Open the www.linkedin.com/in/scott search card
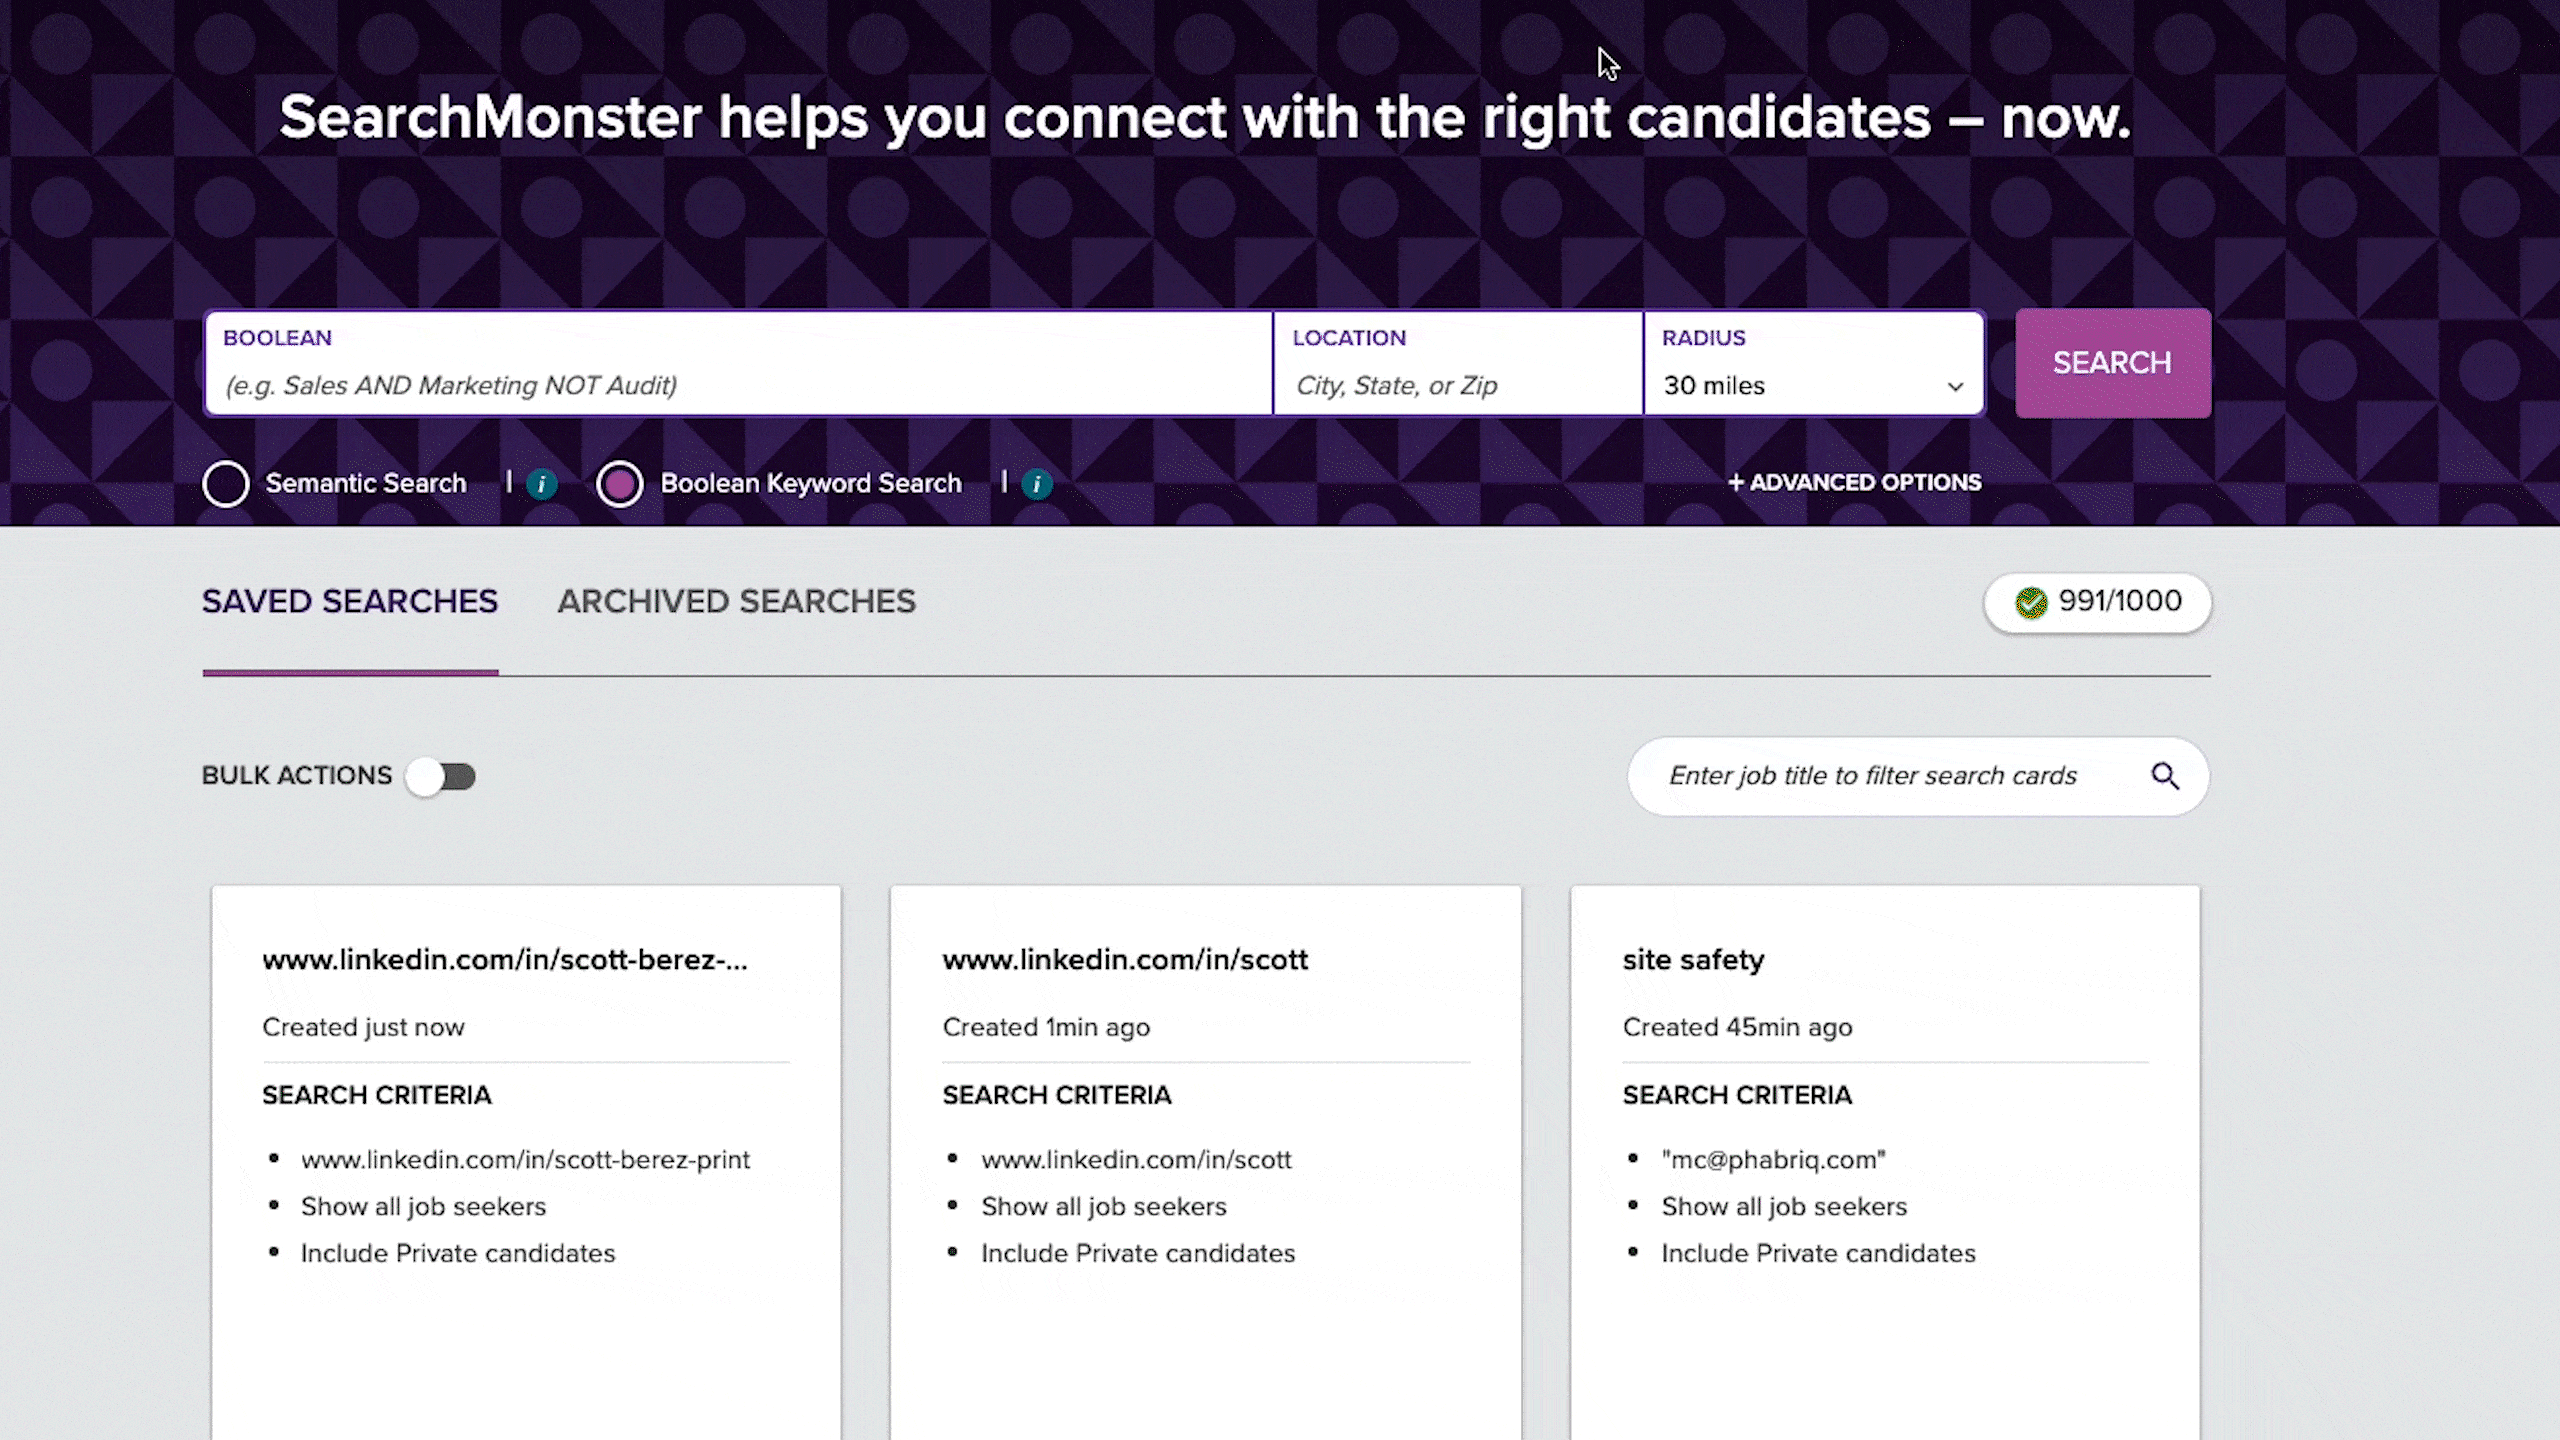The width and height of the screenshot is (2560, 1440). click(1206, 1162)
